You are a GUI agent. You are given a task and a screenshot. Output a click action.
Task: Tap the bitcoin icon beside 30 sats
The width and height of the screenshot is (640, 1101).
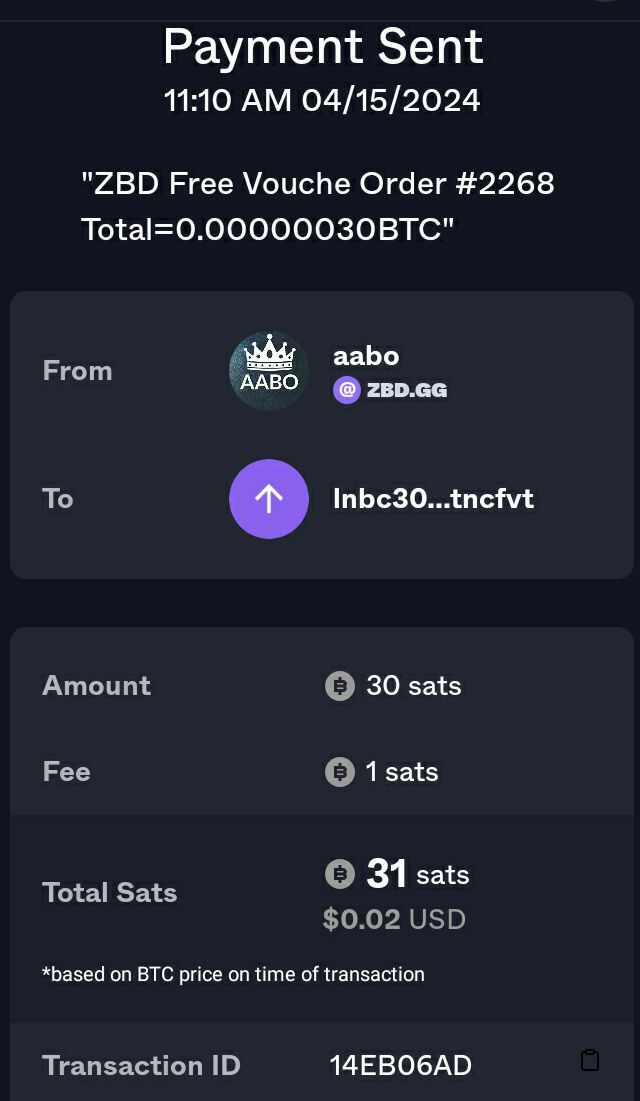pyautogui.click(x=340, y=686)
